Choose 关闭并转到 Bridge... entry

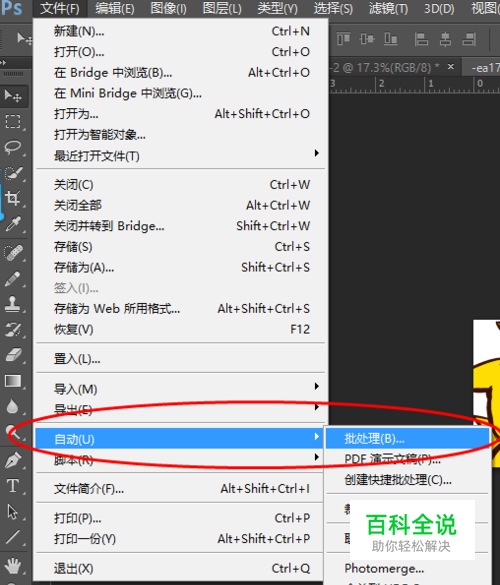coord(181,226)
